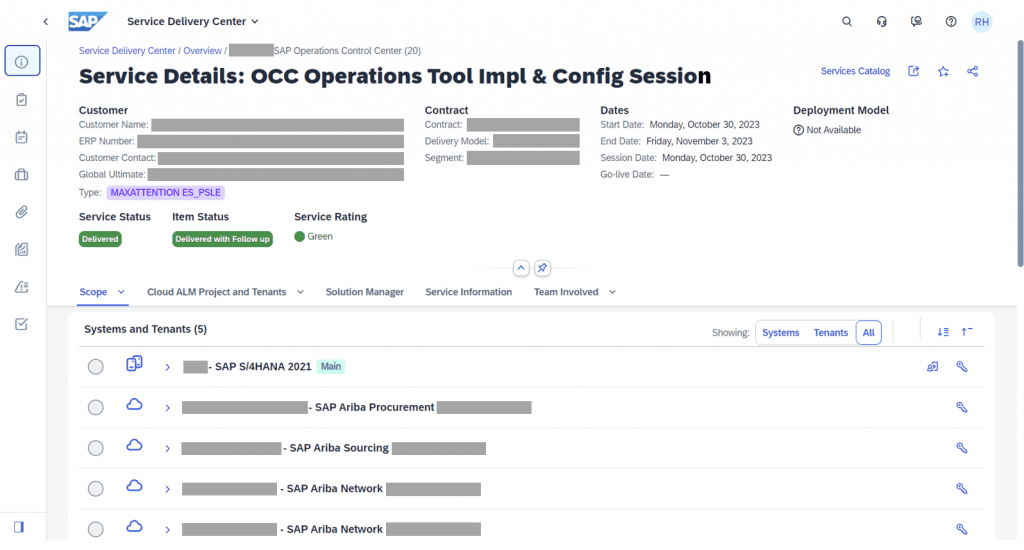The image size is (1024, 550).
Task: Open the calendar icon in left sidebar
Action: pos(22,137)
